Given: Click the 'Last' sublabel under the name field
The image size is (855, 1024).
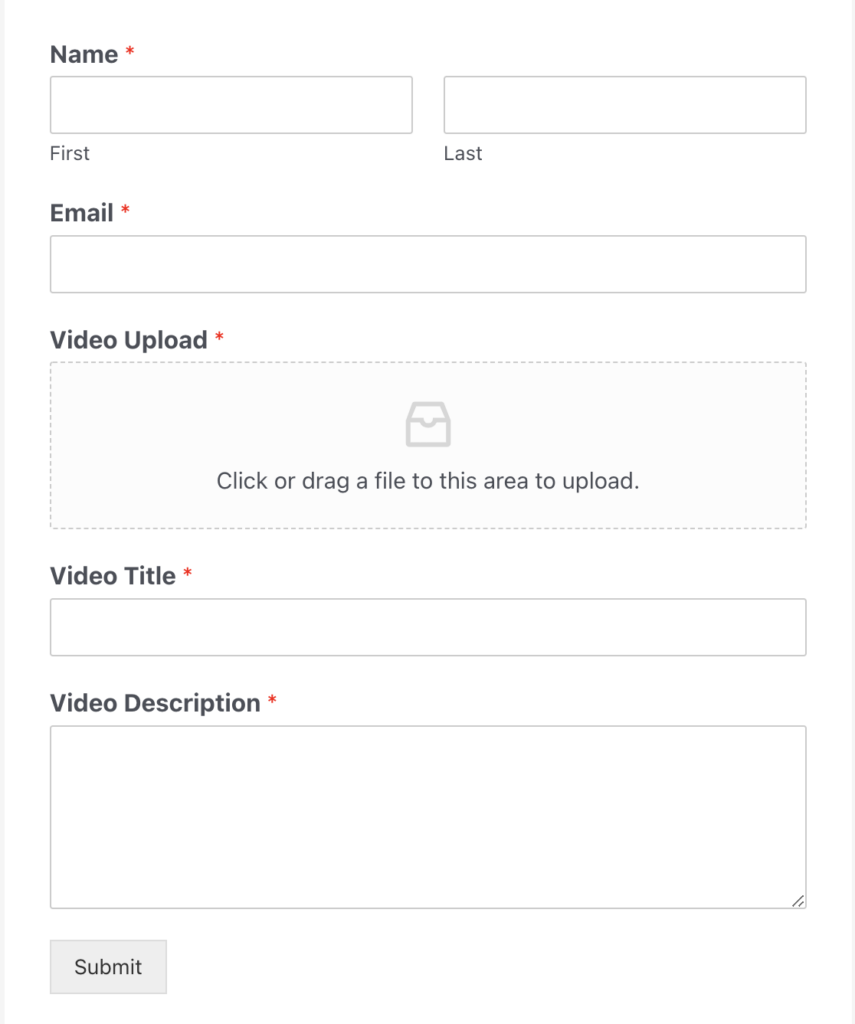Looking at the screenshot, I should coord(462,153).
